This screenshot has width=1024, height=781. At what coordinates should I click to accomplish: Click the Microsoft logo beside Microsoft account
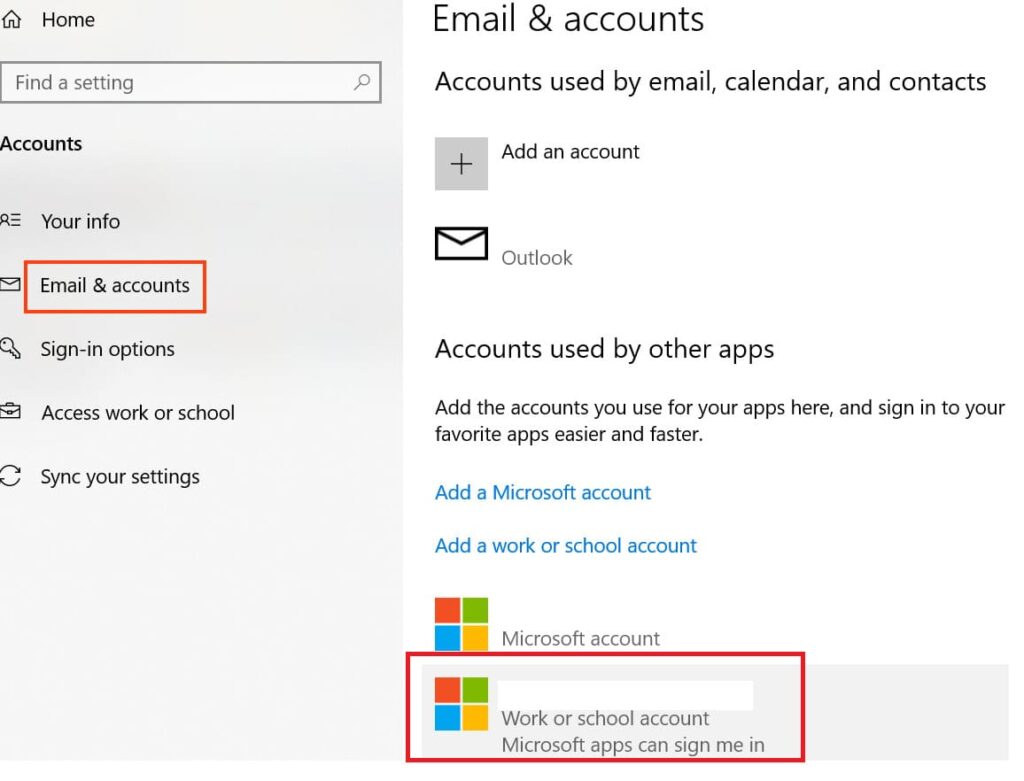click(x=461, y=624)
